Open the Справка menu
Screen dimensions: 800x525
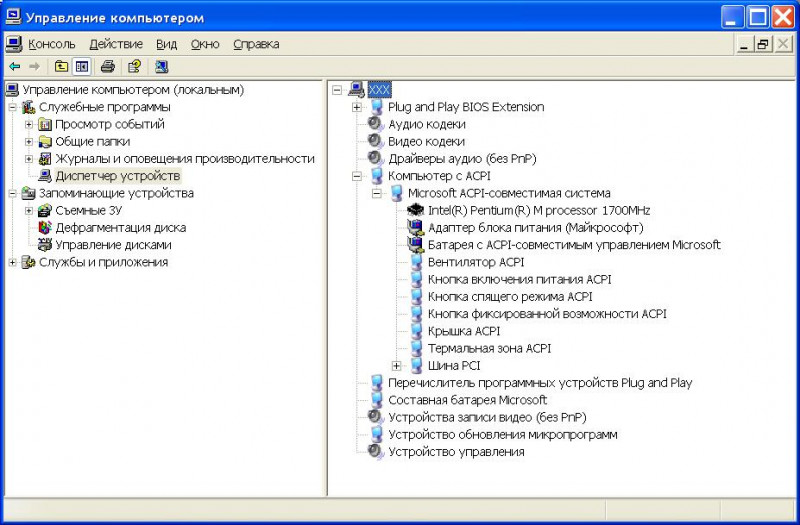tap(256, 44)
